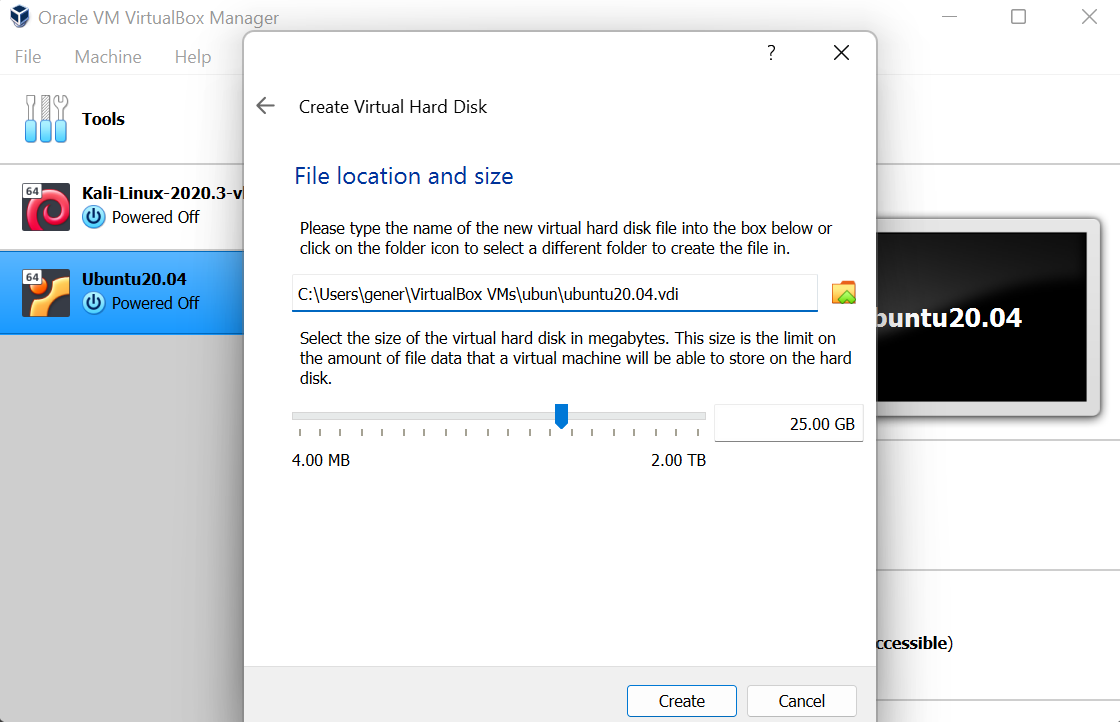Screen dimensions: 1120x722
Task: Click the folder icon to choose file location
Action: tap(844, 293)
